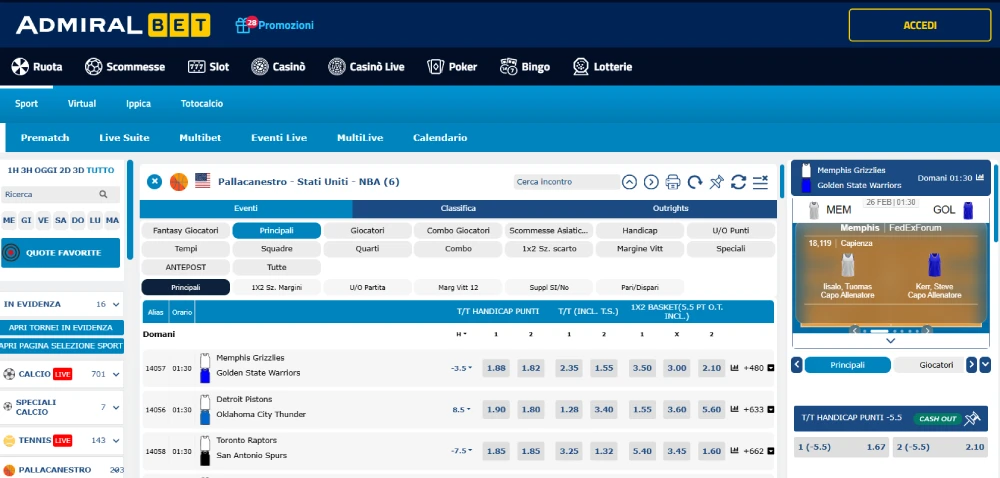The image size is (1000, 478).
Task: Click the widget carousel pagination dots
Action: [891, 331]
